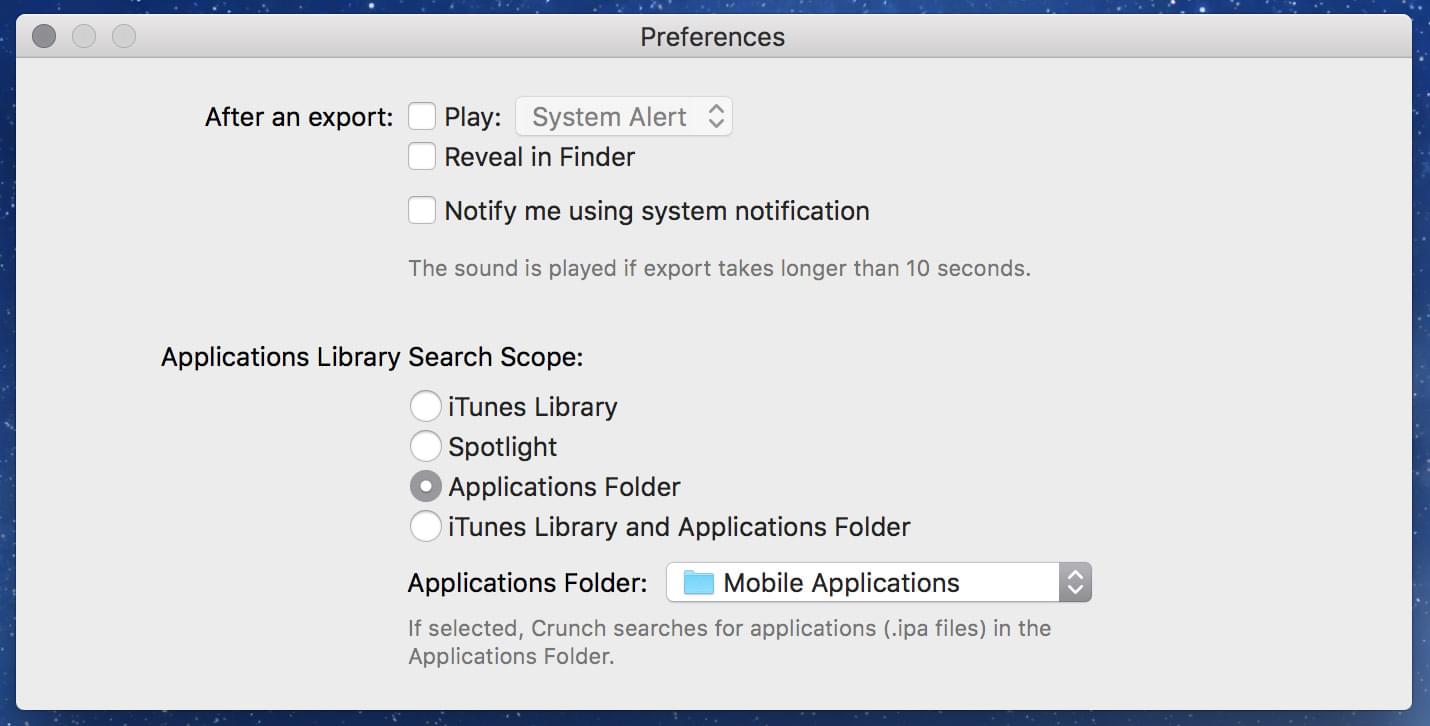Click the After an export label
1430x726 pixels.
click(x=299, y=117)
